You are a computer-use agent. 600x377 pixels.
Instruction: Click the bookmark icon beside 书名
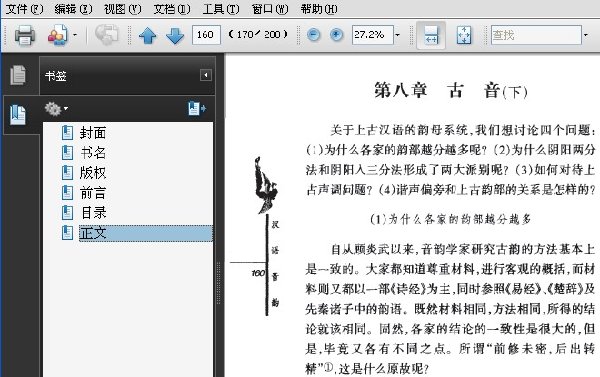tap(67, 153)
